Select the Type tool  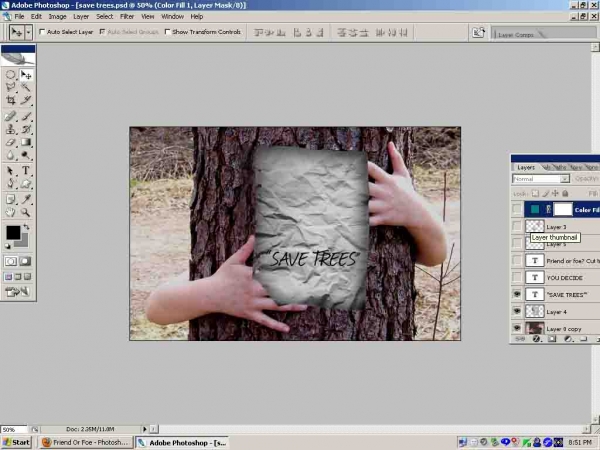[26, 171]
